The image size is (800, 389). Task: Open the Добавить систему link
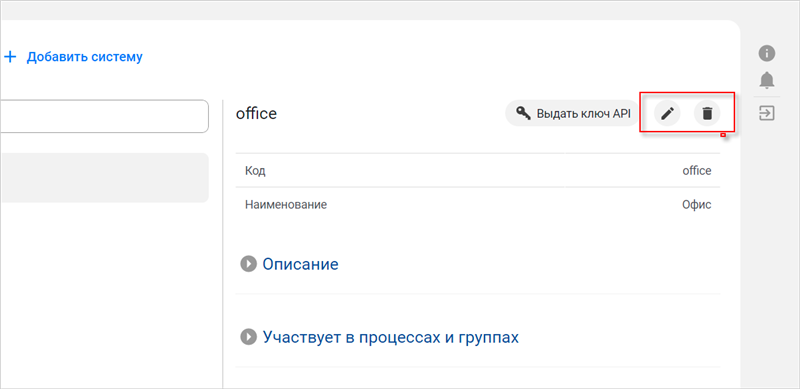(85, 57)
